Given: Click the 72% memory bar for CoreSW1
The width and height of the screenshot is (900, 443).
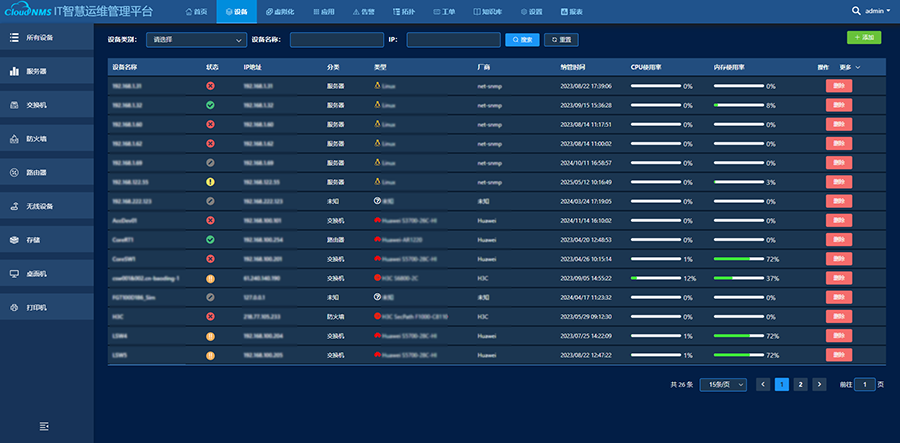Looking at the screenshot, I should 739,259.
